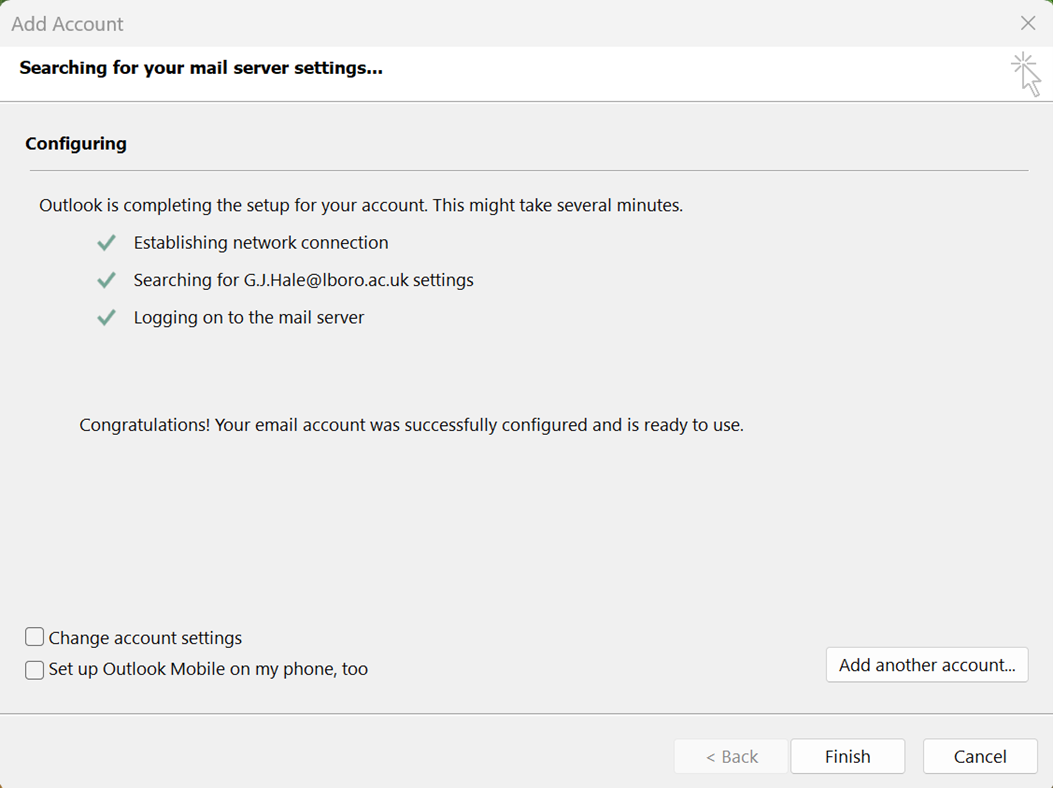Click the sparkle cursor wizard icon
Viewport: 1053px width, 788px height.
[x=1025, y=74]
